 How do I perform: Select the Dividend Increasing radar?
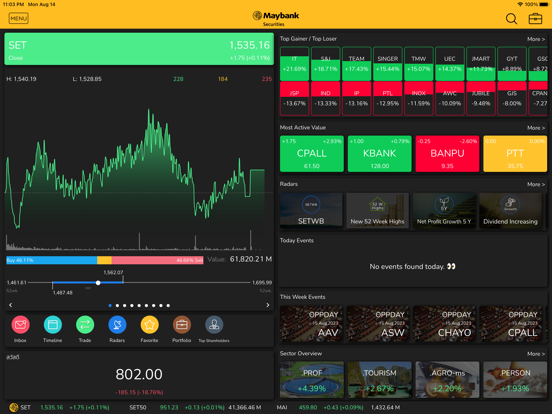click(510, 210)
